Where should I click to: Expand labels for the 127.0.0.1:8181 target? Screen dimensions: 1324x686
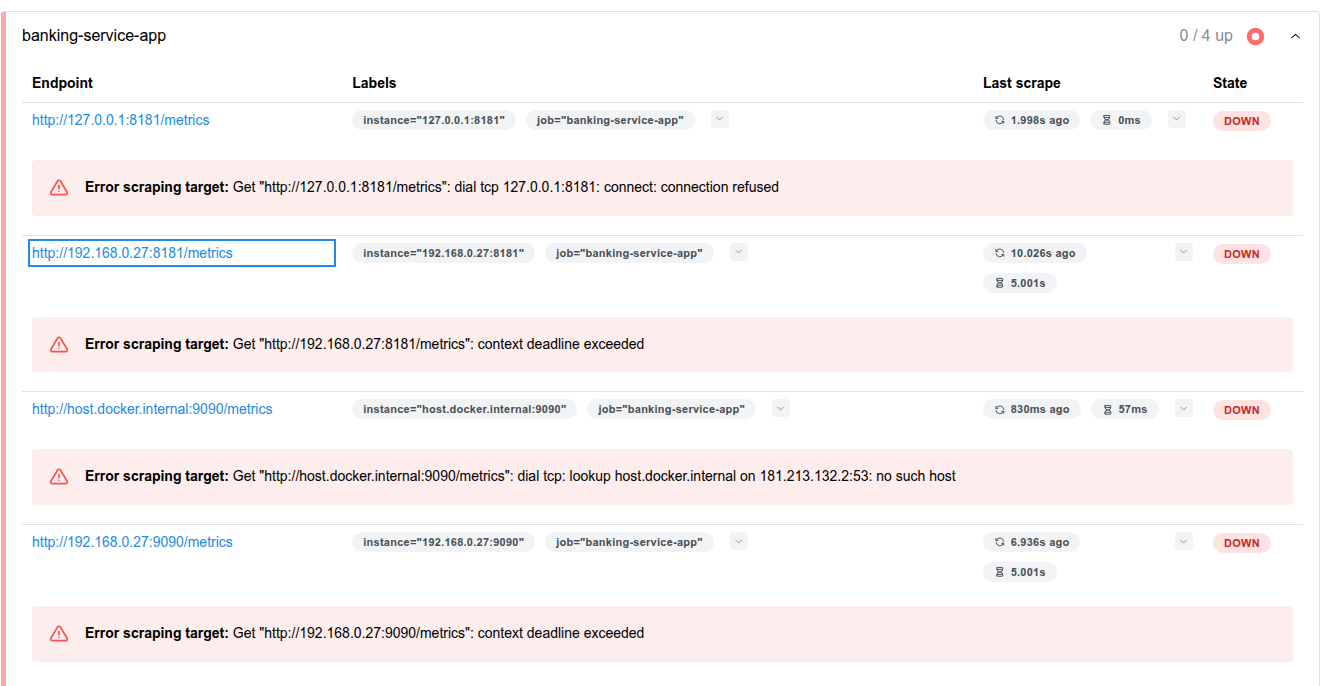coord(720,119)
